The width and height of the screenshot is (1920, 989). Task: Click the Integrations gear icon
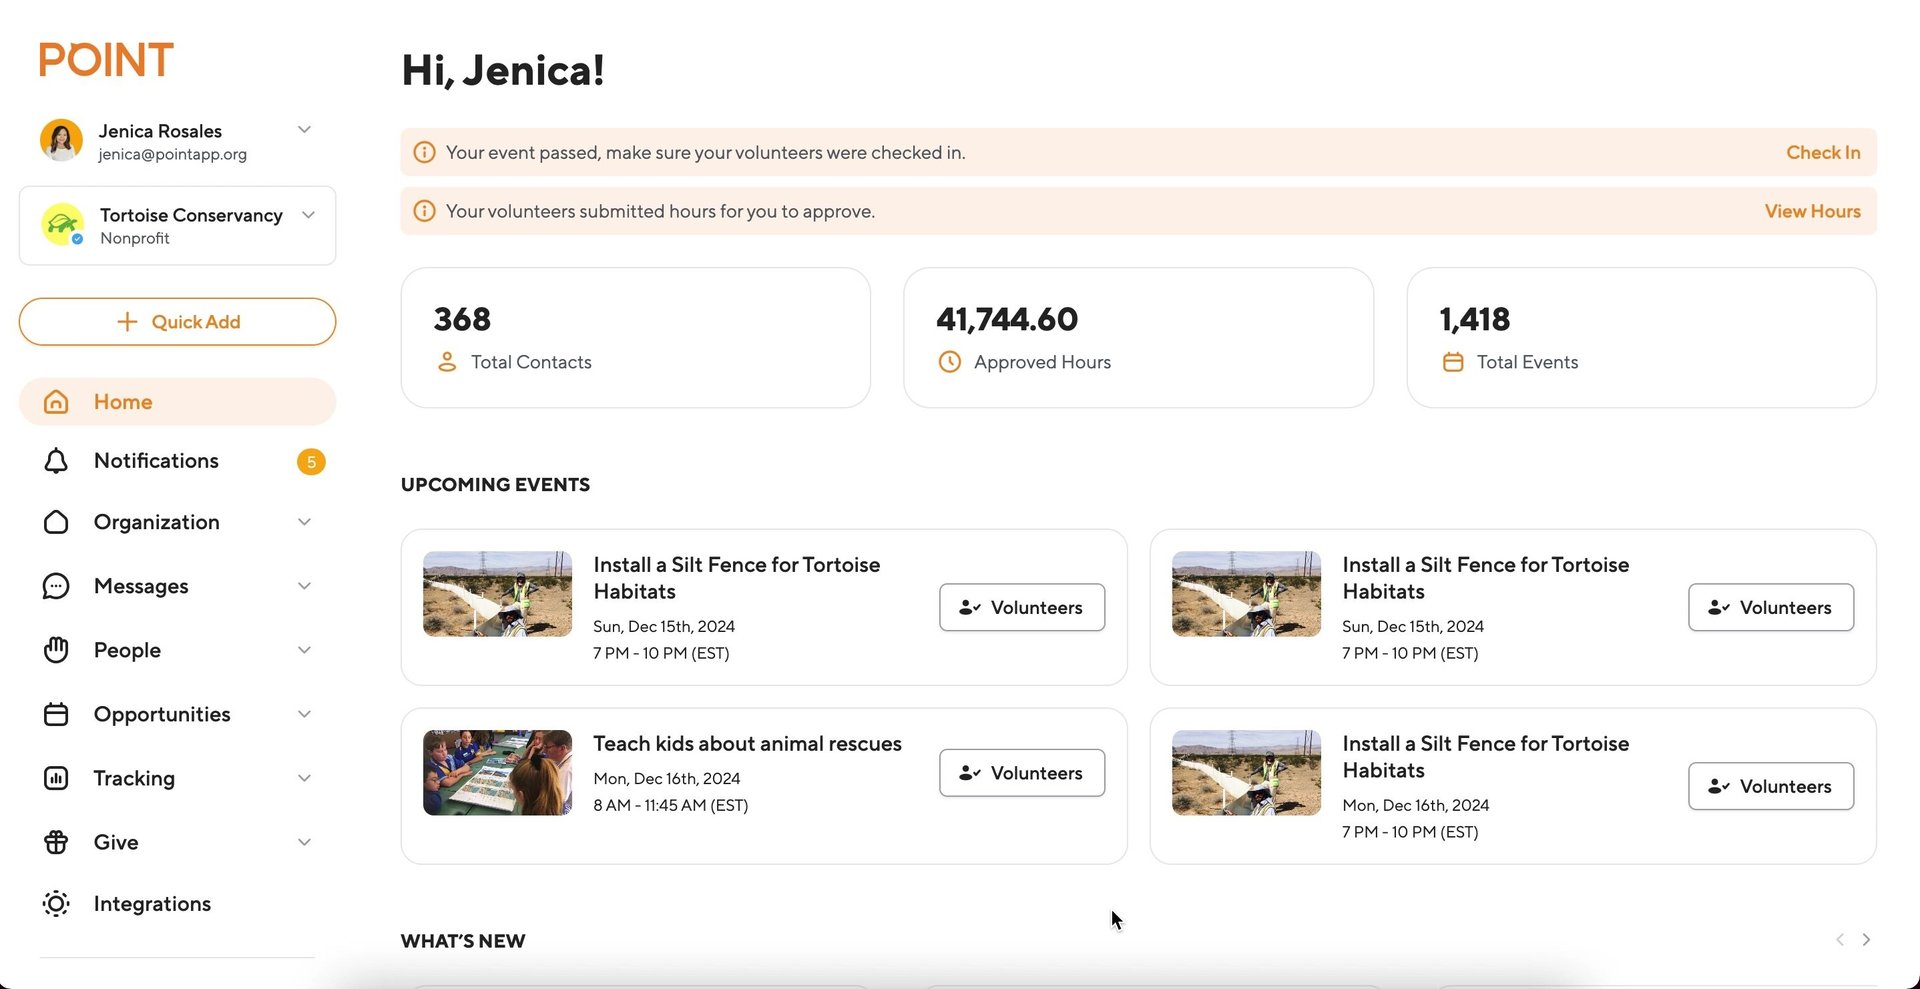(x=56, y=904)
